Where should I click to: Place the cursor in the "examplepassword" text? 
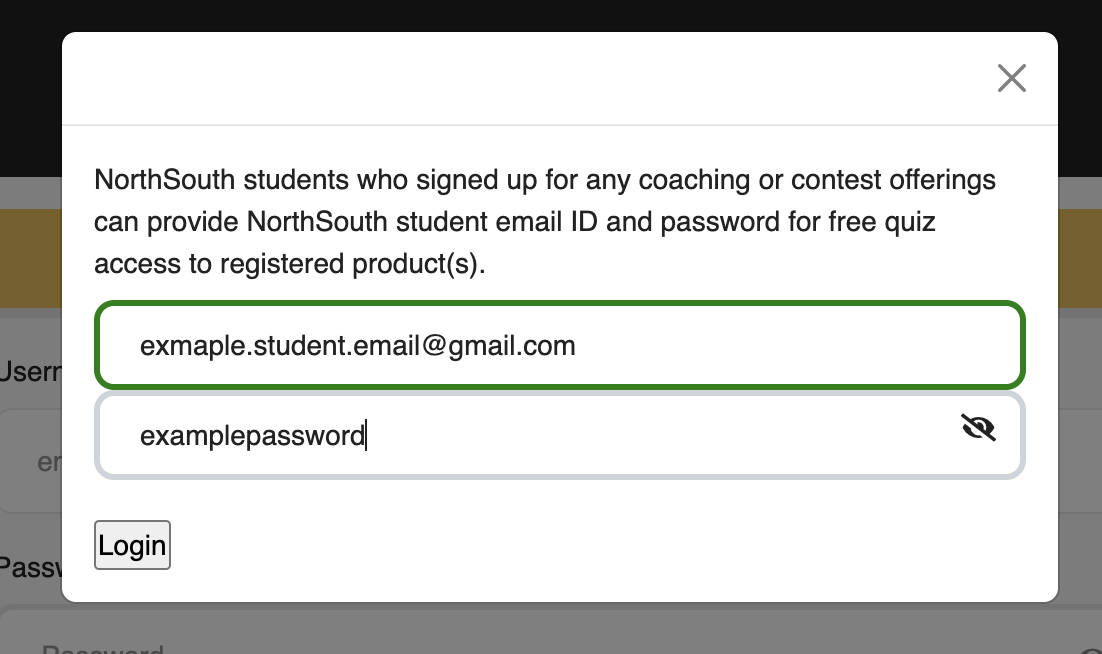point(252,436)
